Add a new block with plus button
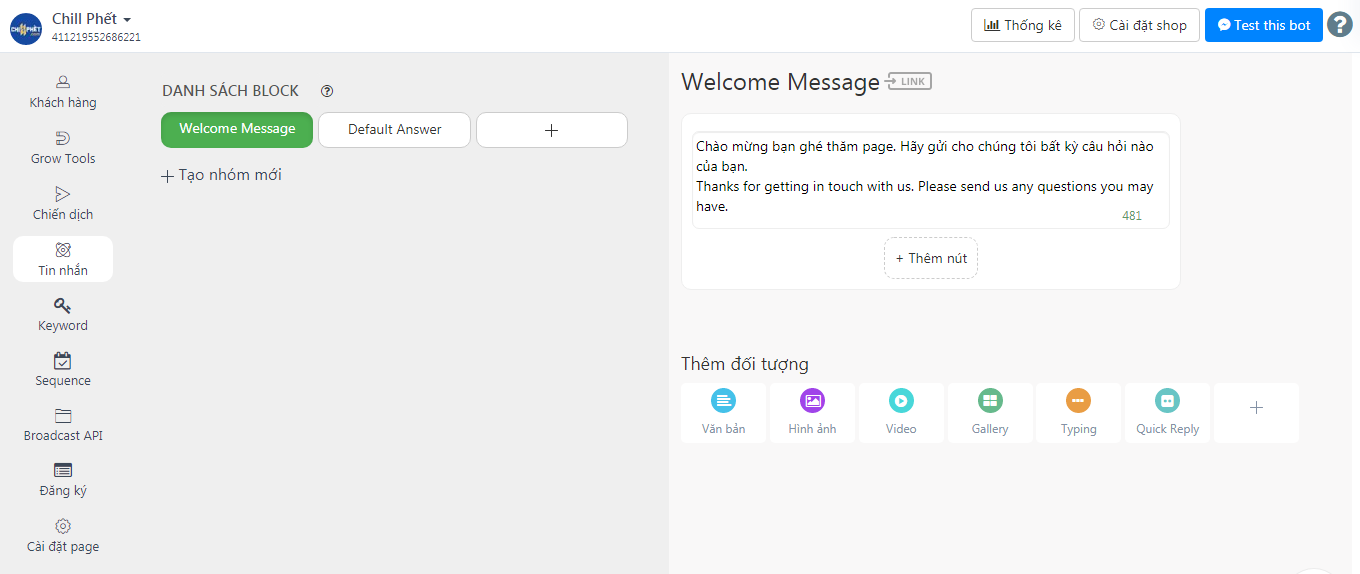Screen dimensions: 1360x574 point(551,130)
